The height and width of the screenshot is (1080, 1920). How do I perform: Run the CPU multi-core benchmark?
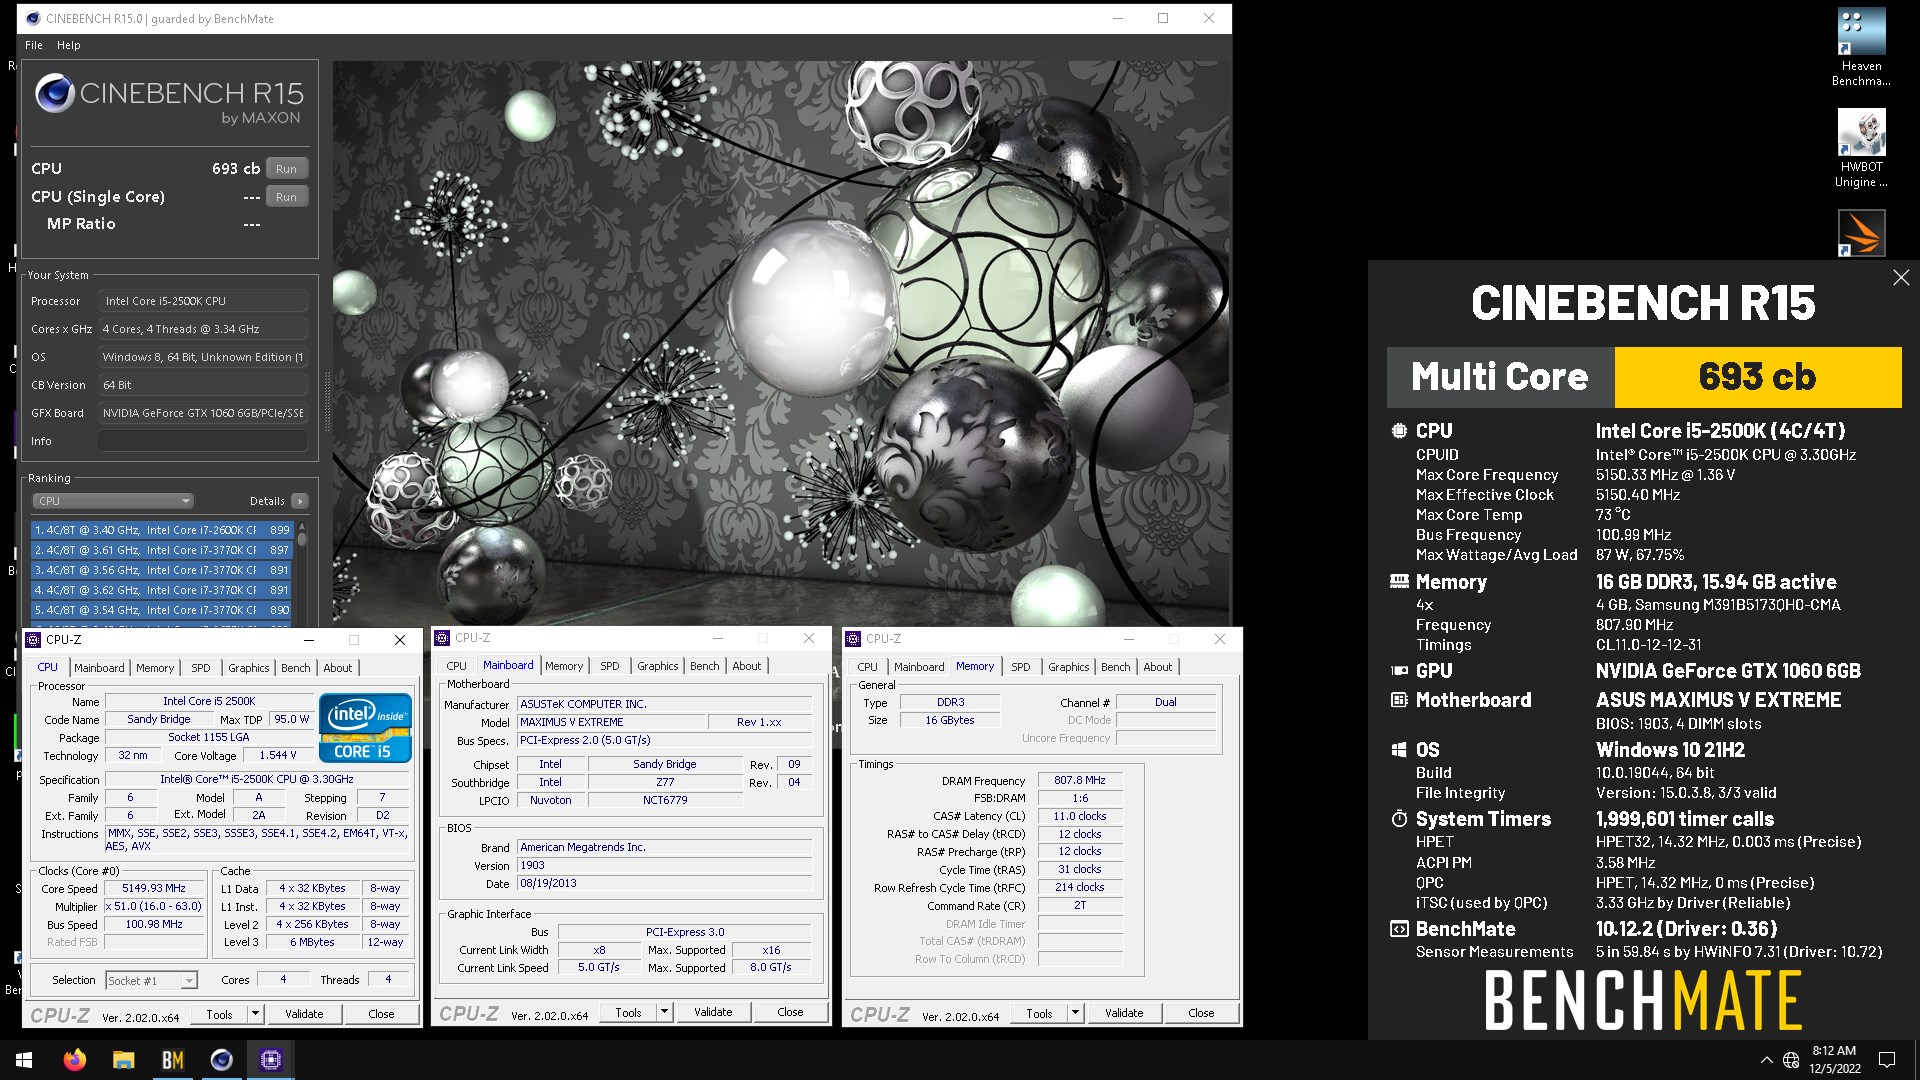pyautogui.click(x=287, y=169)
